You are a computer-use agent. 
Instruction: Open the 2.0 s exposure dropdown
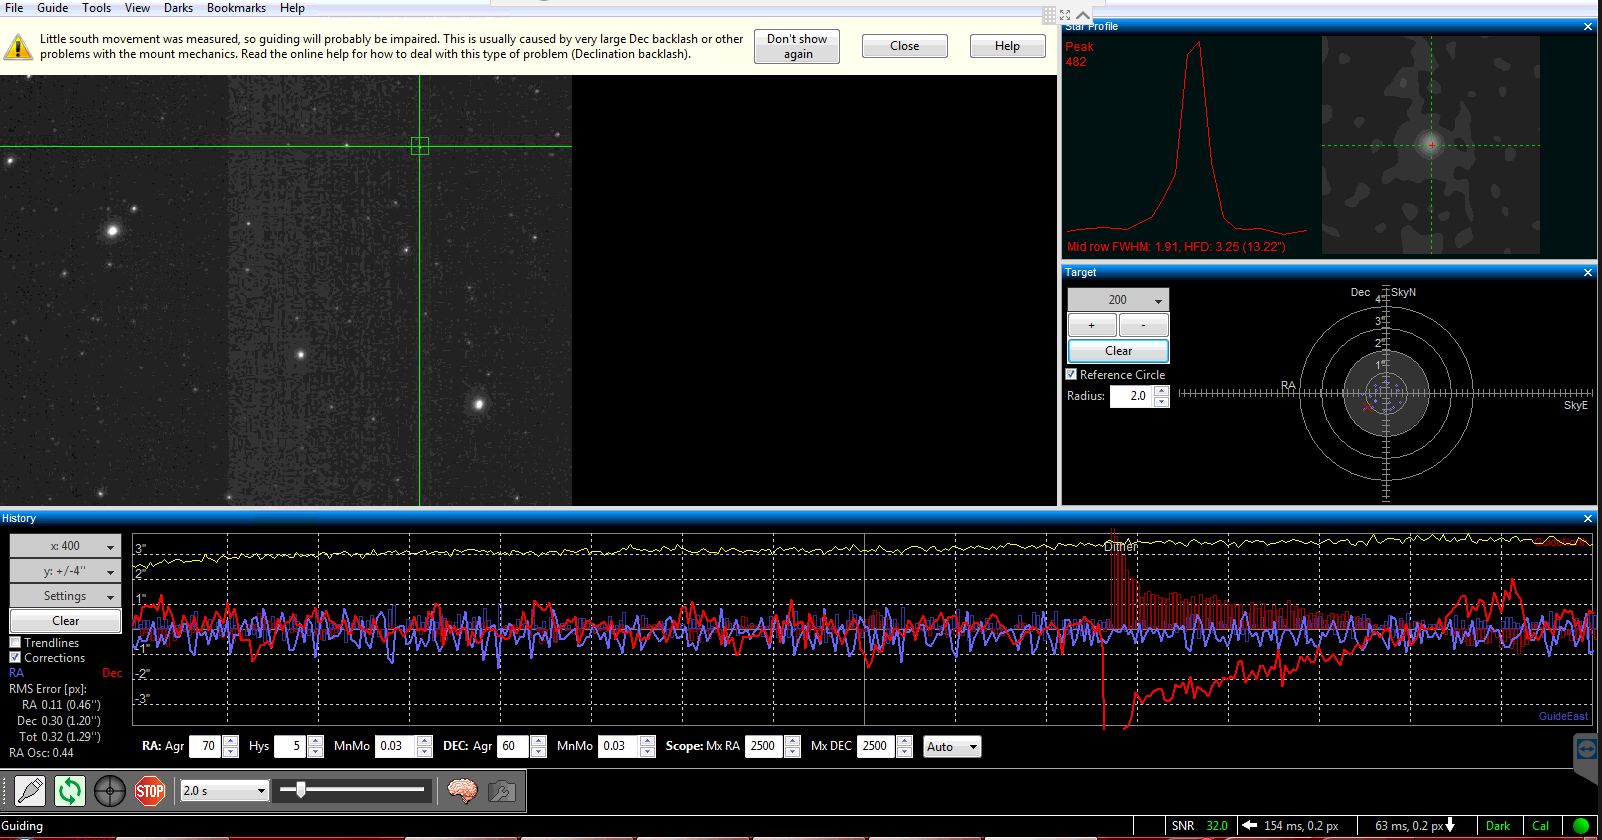[225, 791]
